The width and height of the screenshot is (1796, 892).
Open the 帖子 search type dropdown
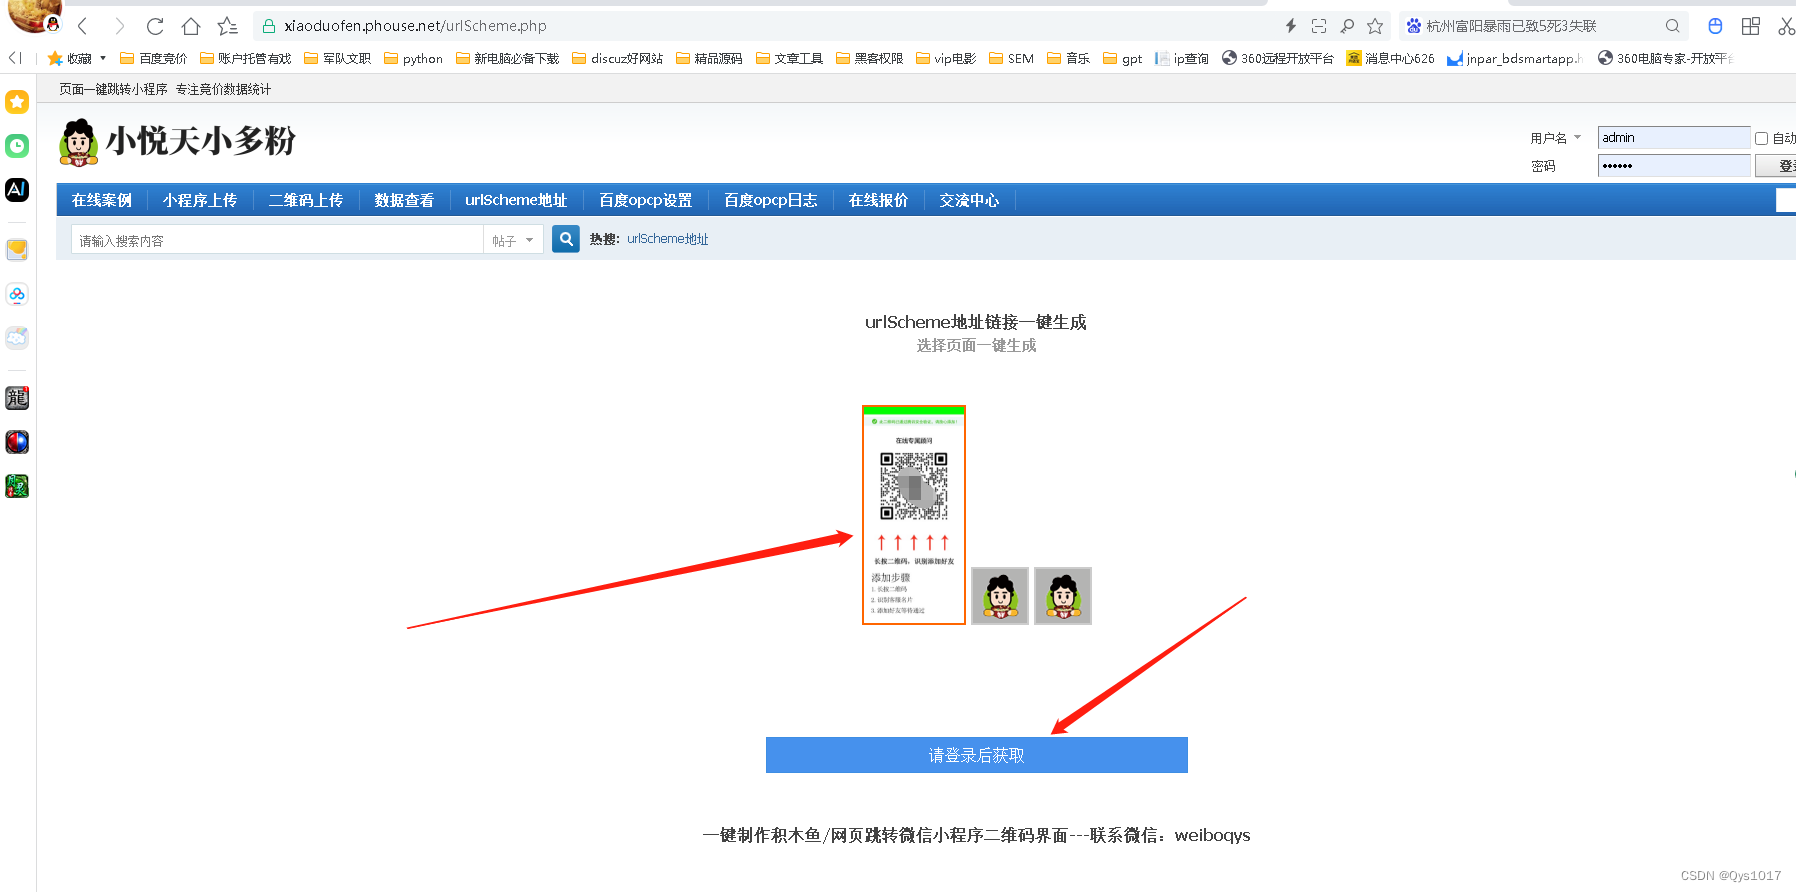[x=513, y=240]
